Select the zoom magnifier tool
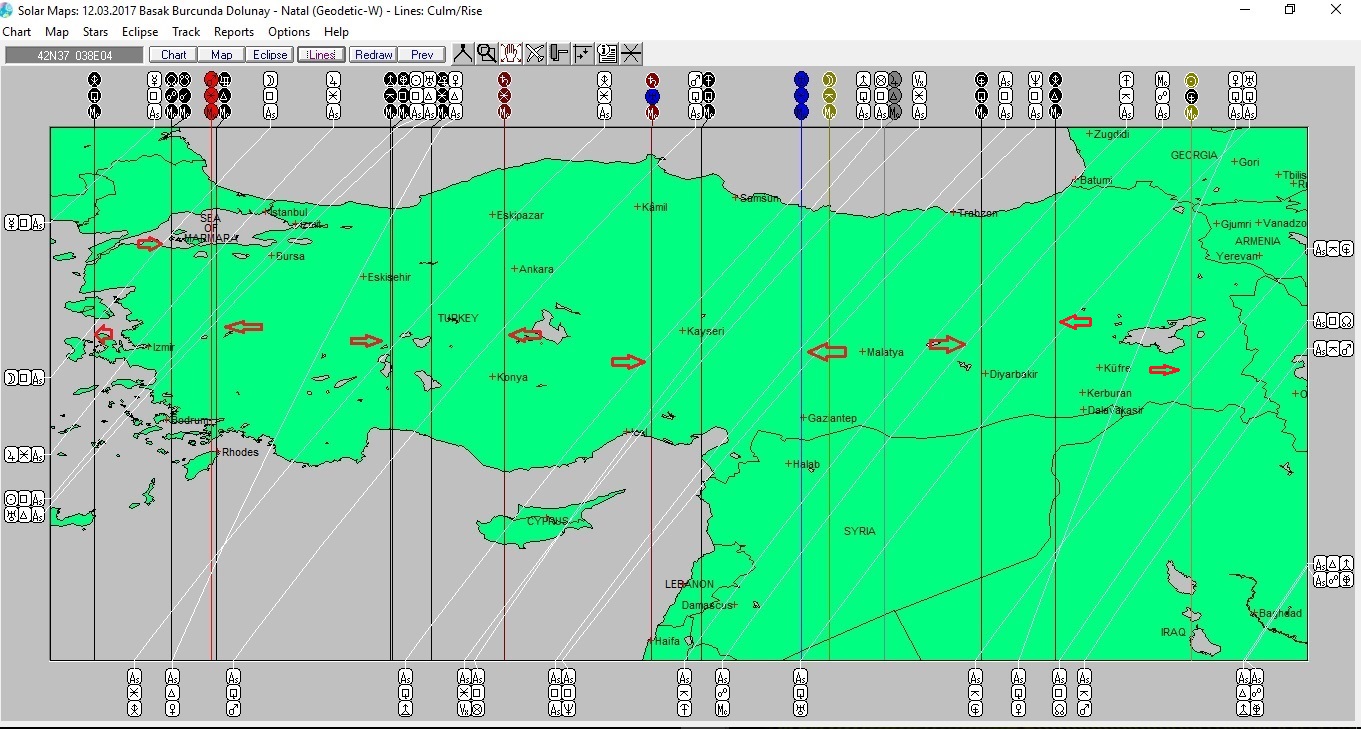 pyautogui.click(x=486, y=52)
